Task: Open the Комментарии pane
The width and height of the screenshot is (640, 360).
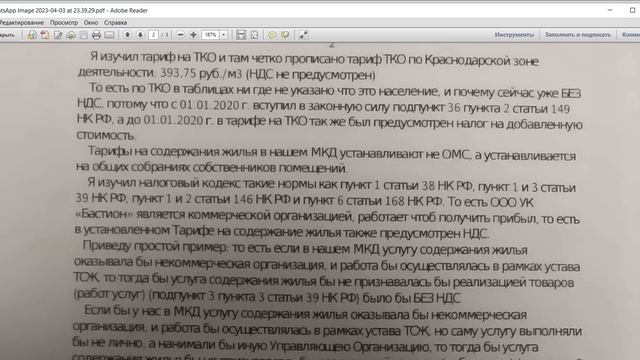Action: (x=631, y=35)
